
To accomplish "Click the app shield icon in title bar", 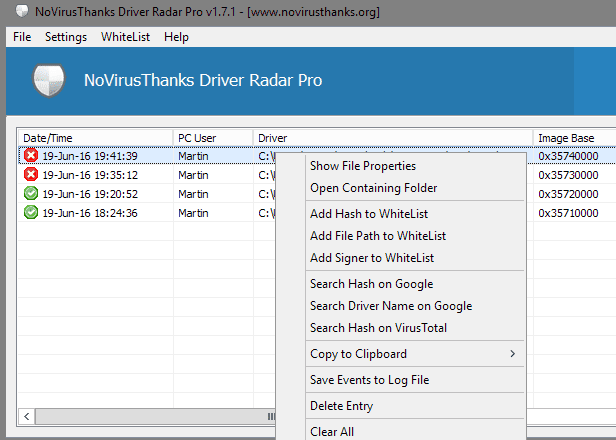I will click(22, 11).
